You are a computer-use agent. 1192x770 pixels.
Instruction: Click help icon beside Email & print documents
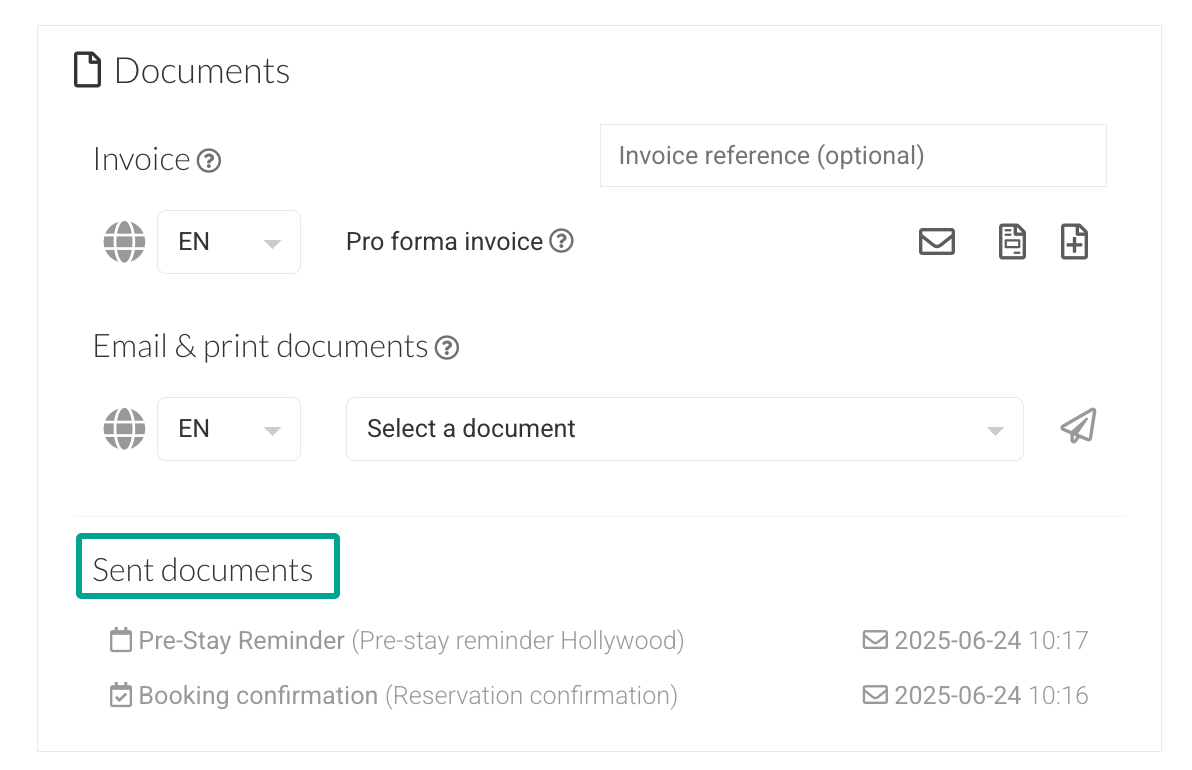tap(447, 348)
